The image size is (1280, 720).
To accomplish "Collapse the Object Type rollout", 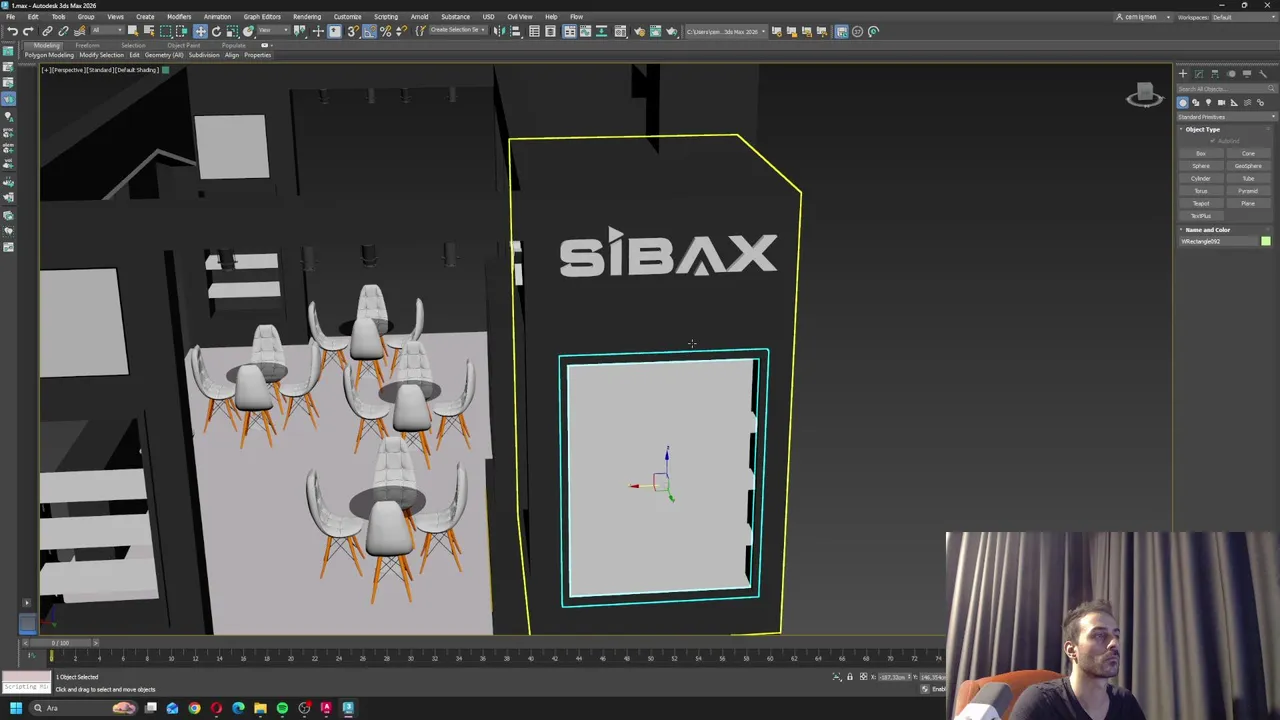I will coord(1203,130).
